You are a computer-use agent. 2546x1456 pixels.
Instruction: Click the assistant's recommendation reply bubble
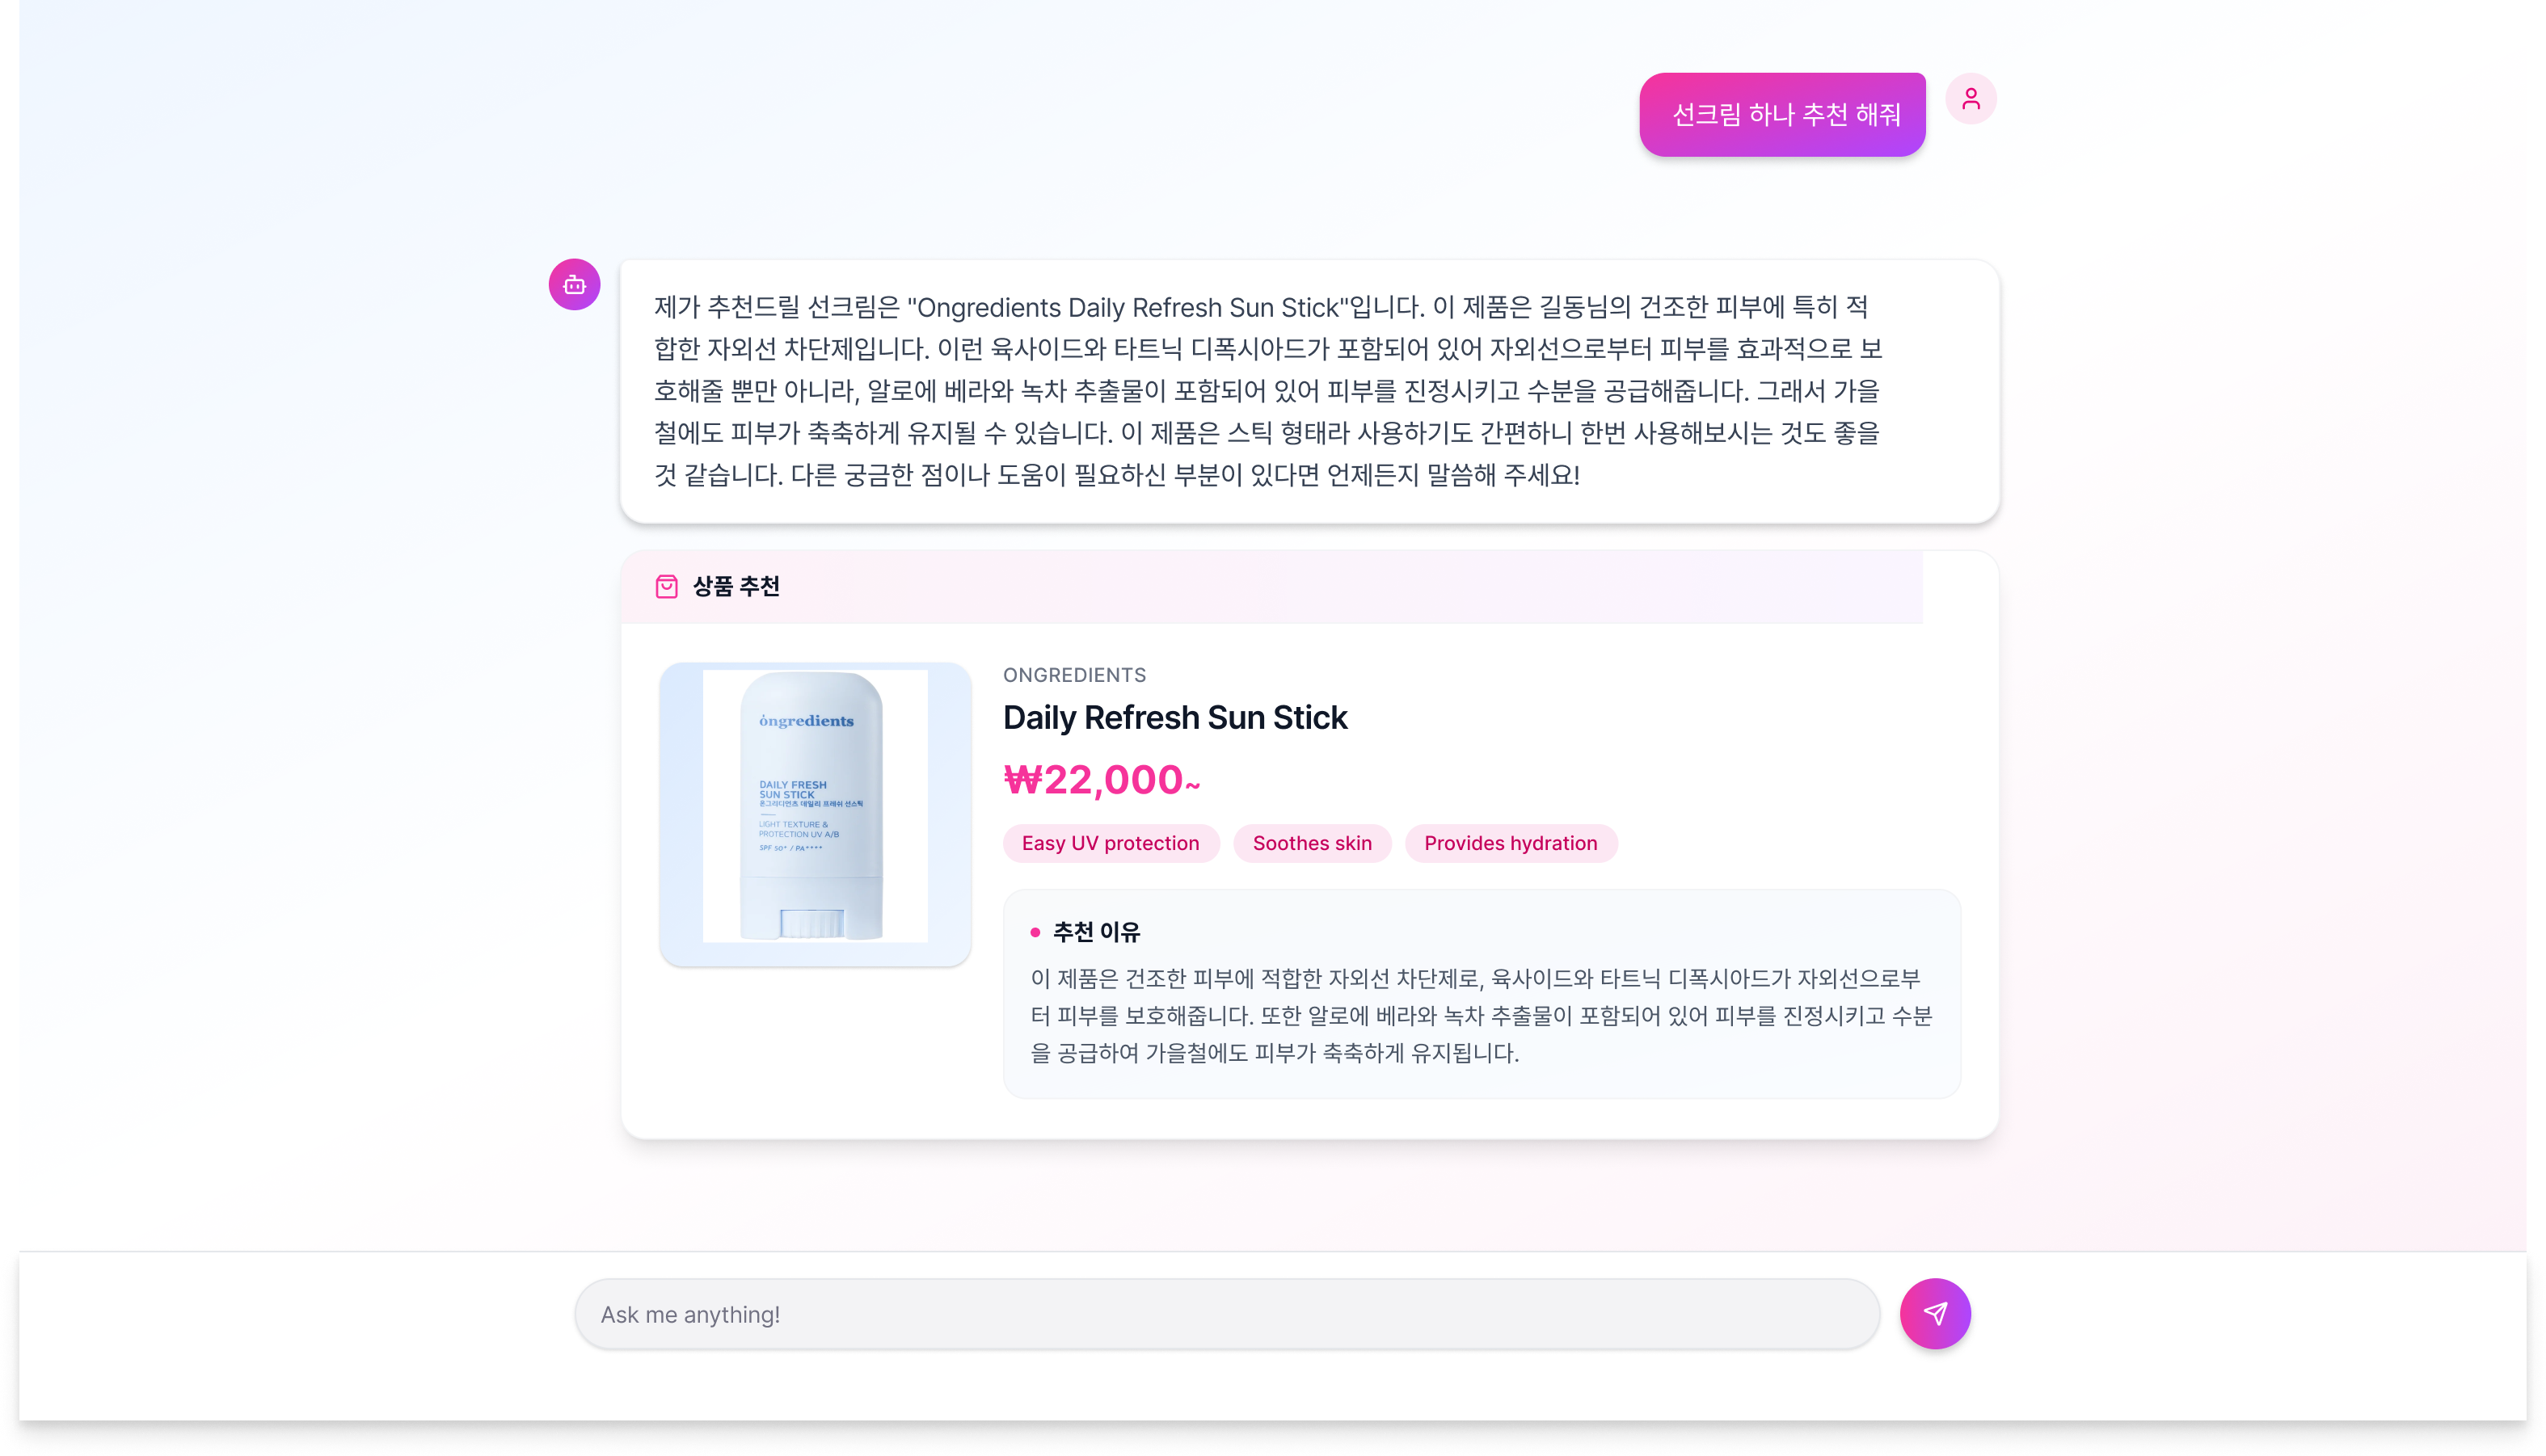[x=1309, y=391]
